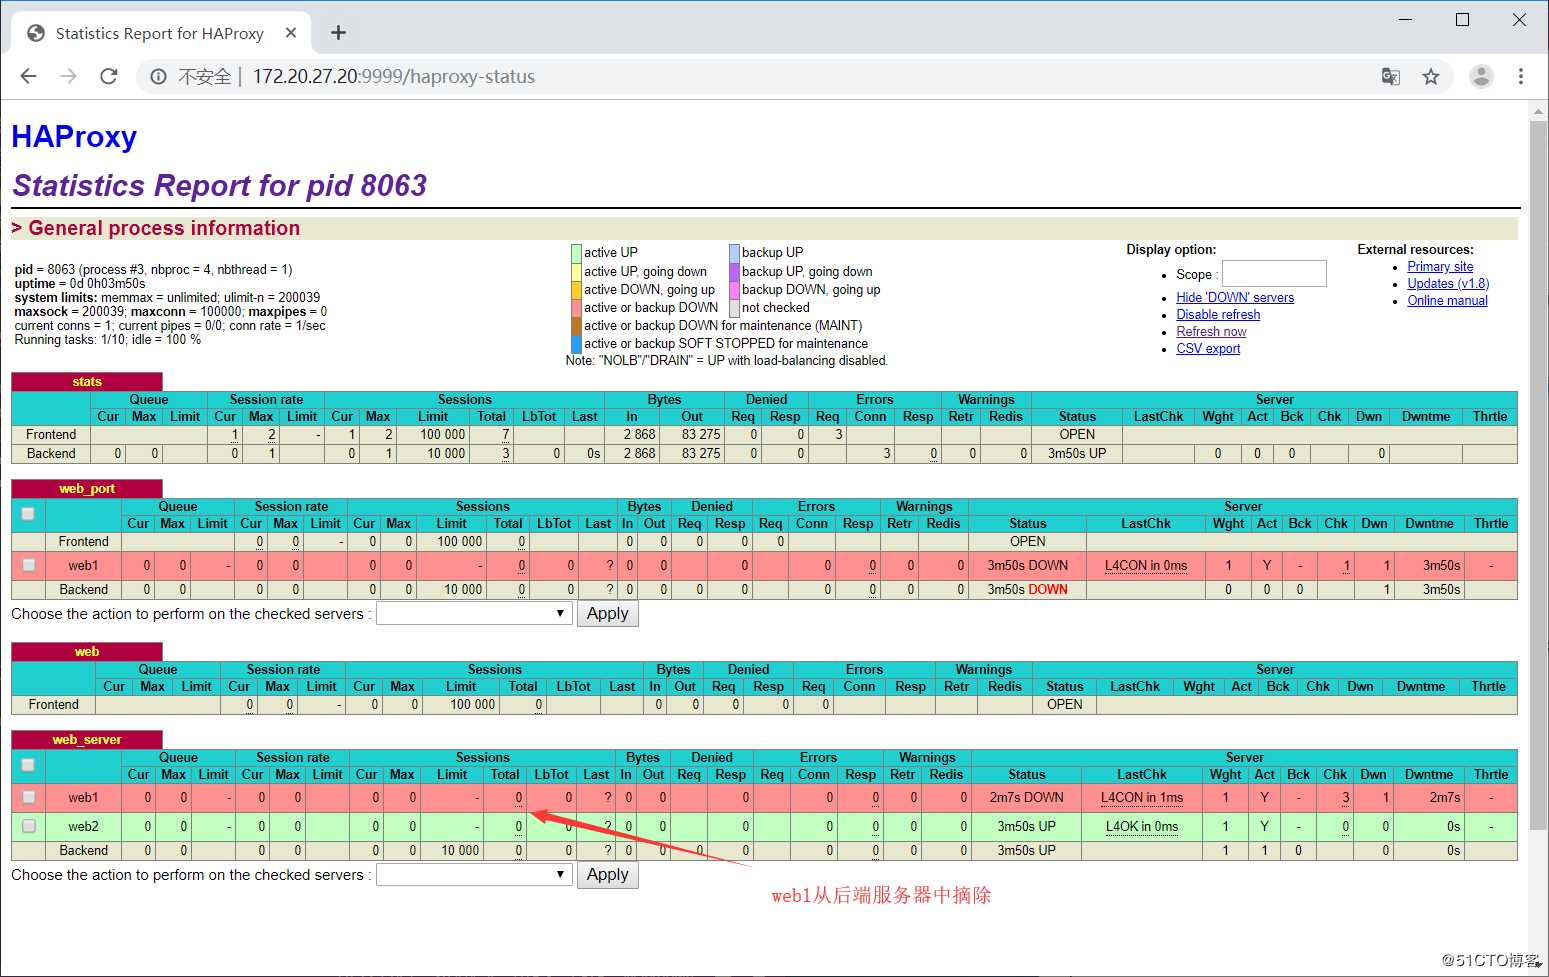Open the web proxy header link
This screenshot has width=1549, height=977.
point(87,651)
